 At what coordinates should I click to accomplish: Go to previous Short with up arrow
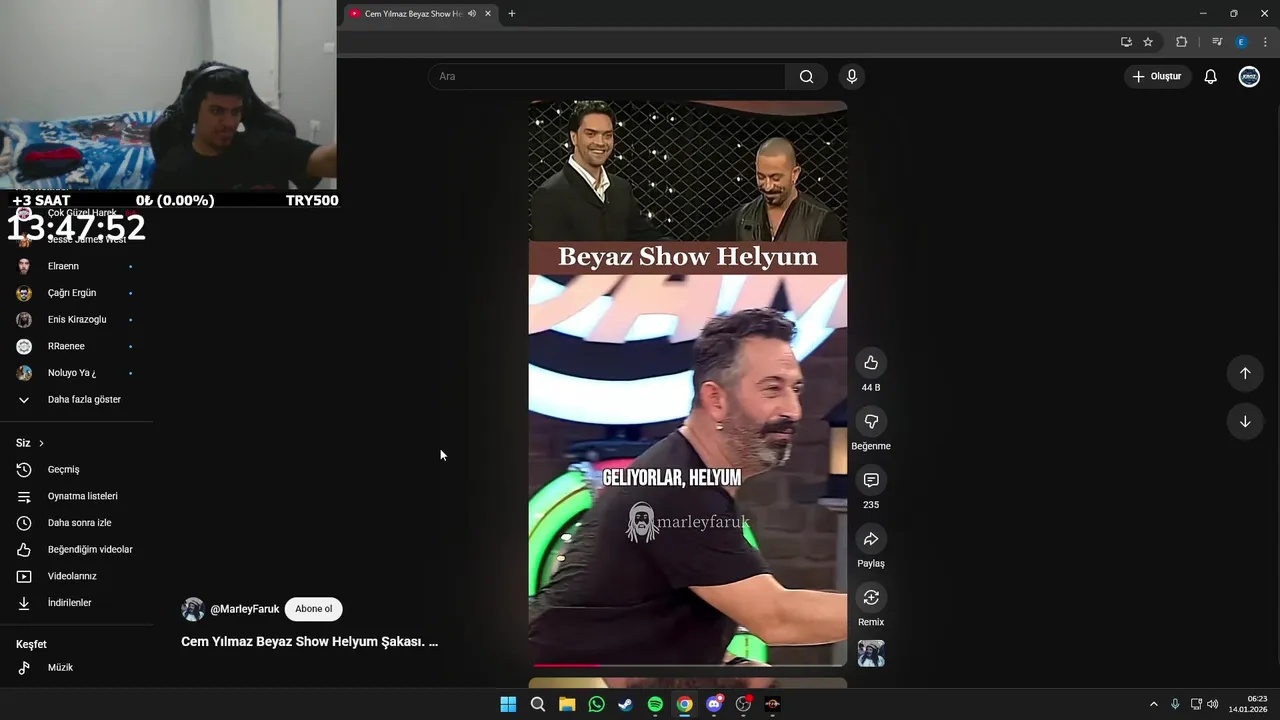pyautogui.click(x=1245, y=373)
